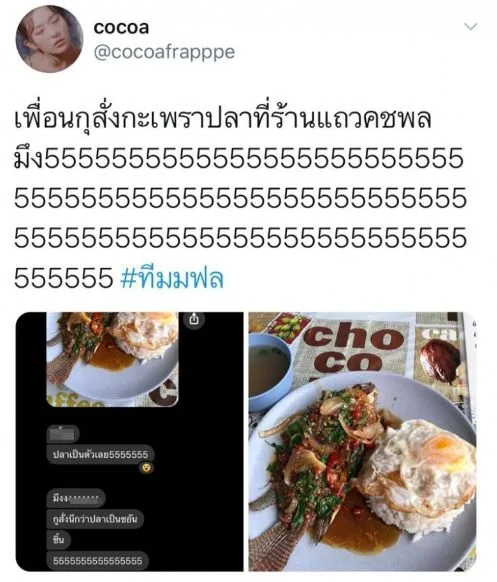This screenshot has height=582, width=497.
Task: Click the blue soup bowl in photo
Action: [x=271, y=371]
